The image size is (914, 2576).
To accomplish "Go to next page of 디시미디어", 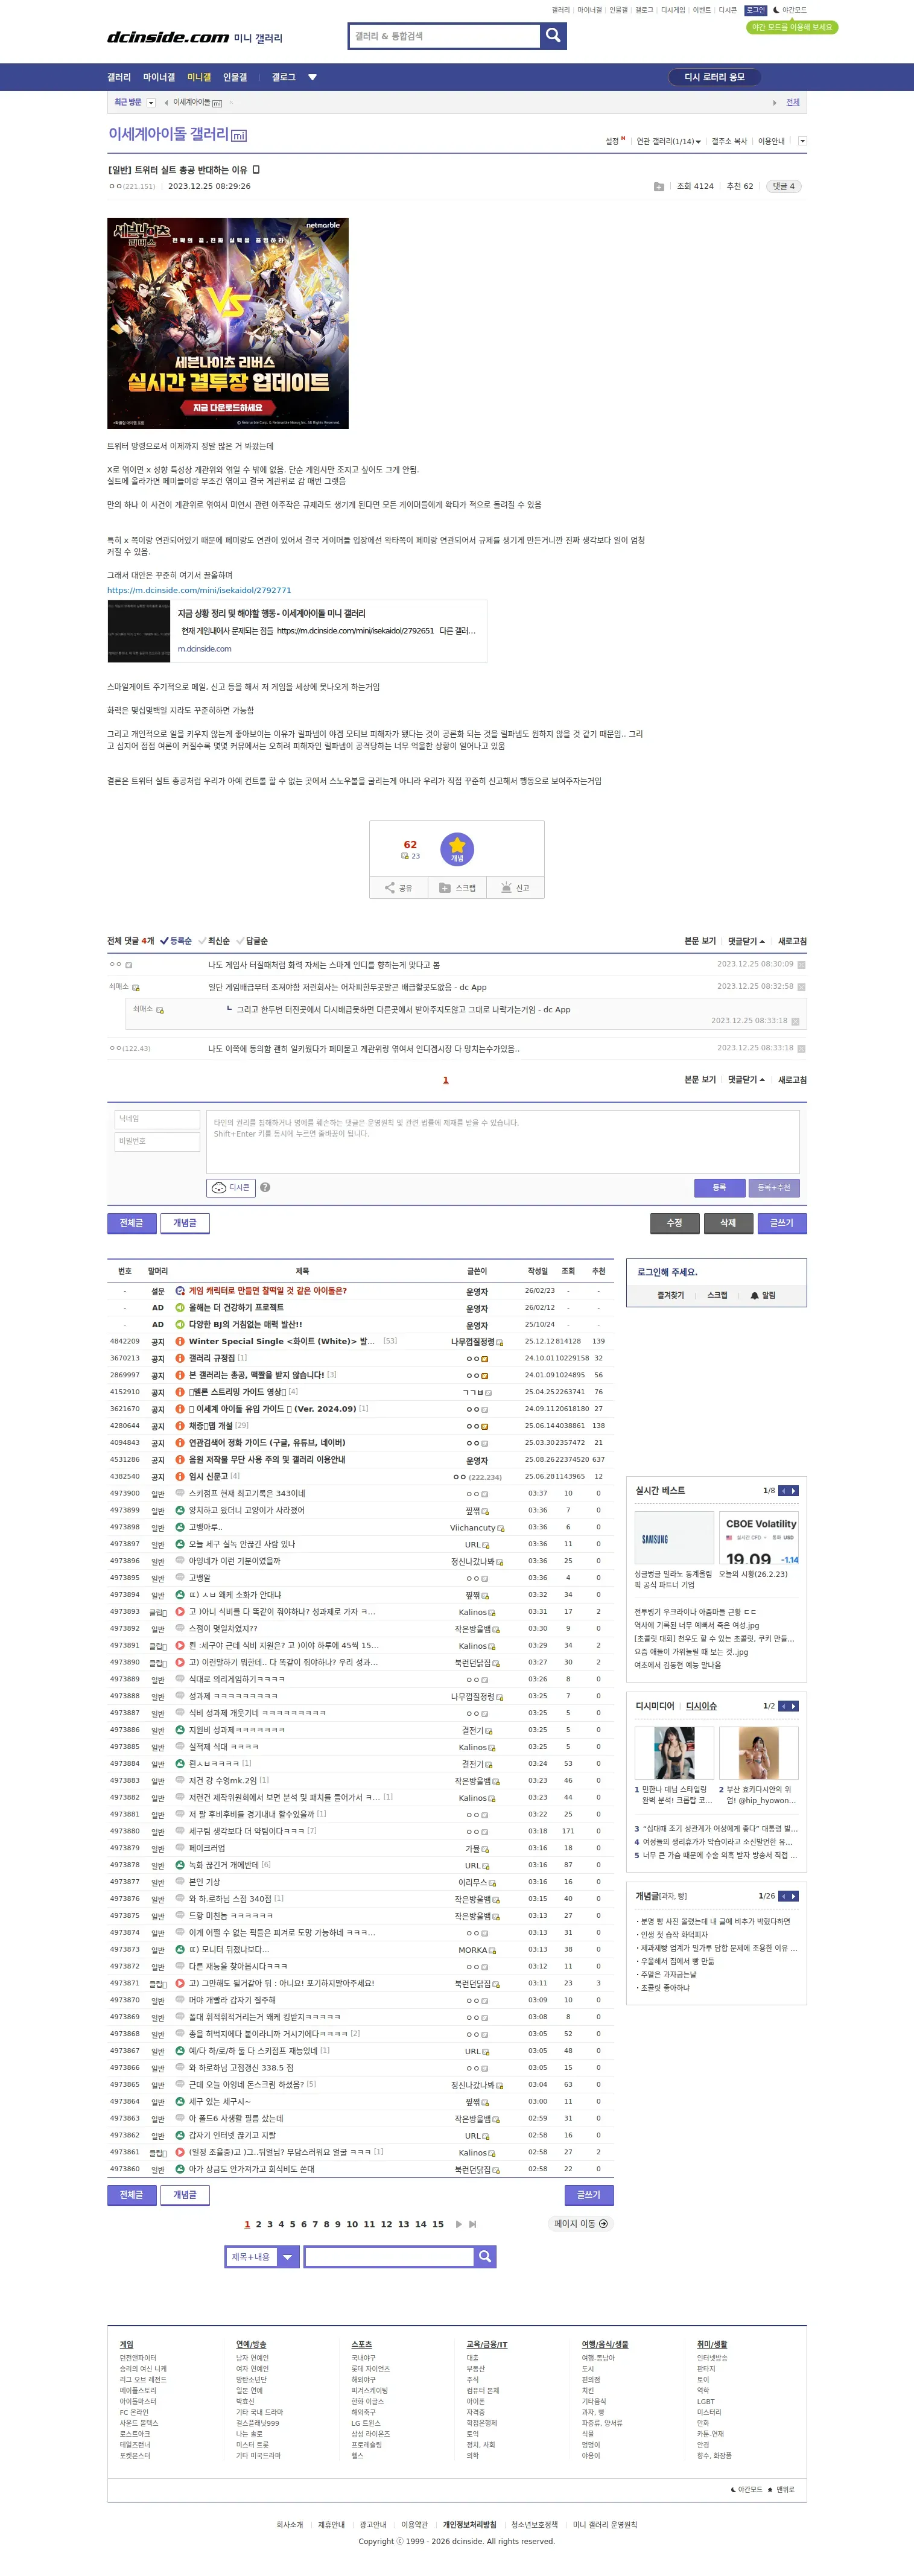I will [x=794, y=1706].
